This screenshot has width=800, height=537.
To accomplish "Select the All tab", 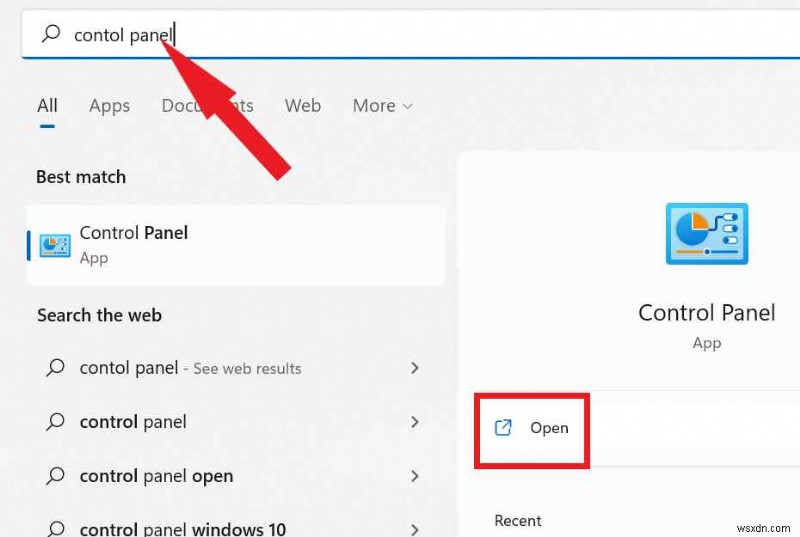I will coord(47,106).
